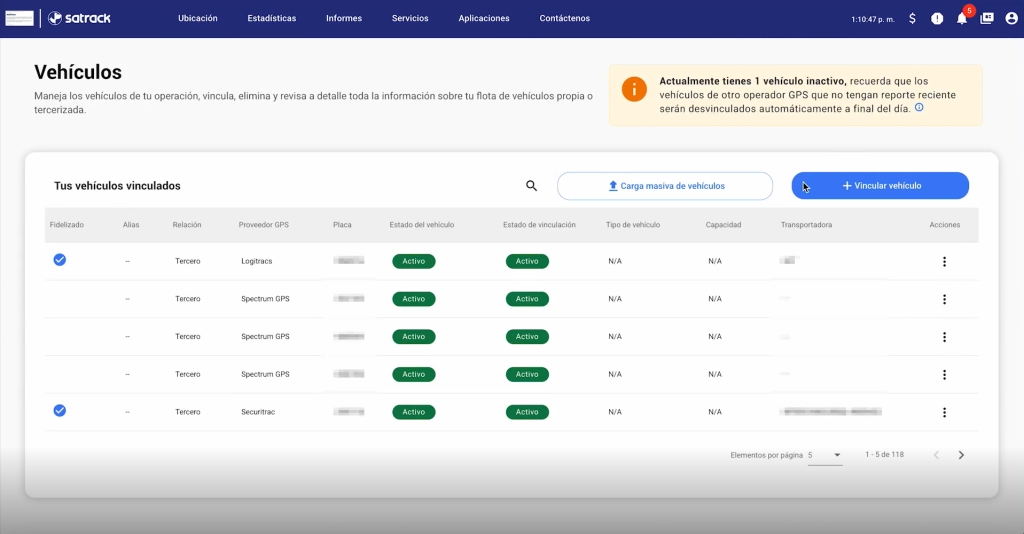This screenshot has height=534, width=1024.
Task: Open the user account profile icon
Action: (x=1011, y=18)
